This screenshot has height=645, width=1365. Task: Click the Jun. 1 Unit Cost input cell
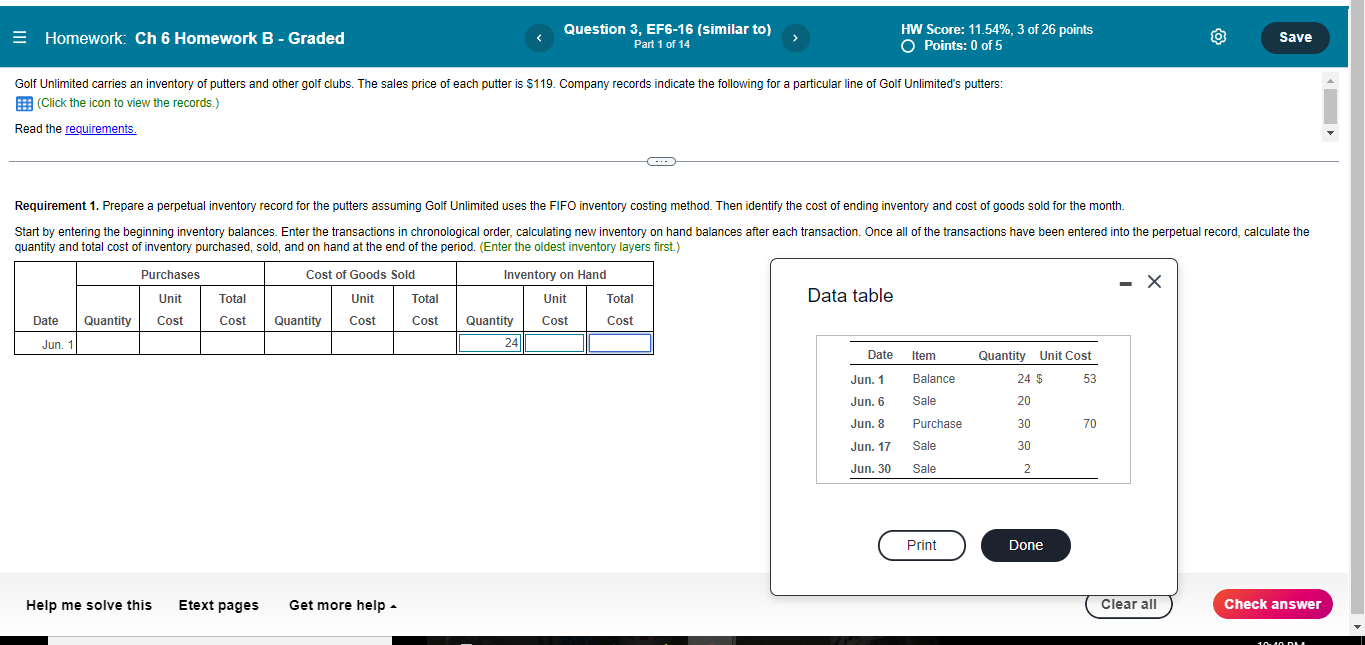554,343
